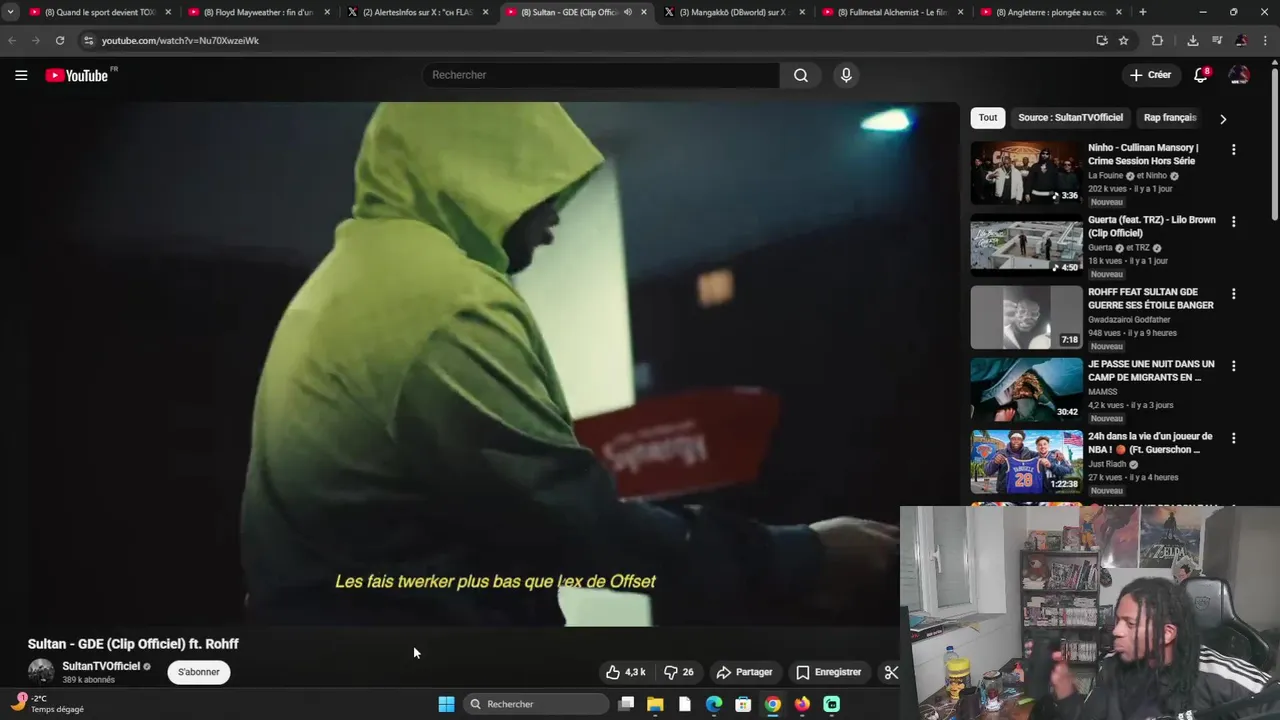Image resolution: width=1280 pixels, height=720 pixels.
Task: Open Guerta Lilo Brown thumbnail
Action: point(1026,245)
